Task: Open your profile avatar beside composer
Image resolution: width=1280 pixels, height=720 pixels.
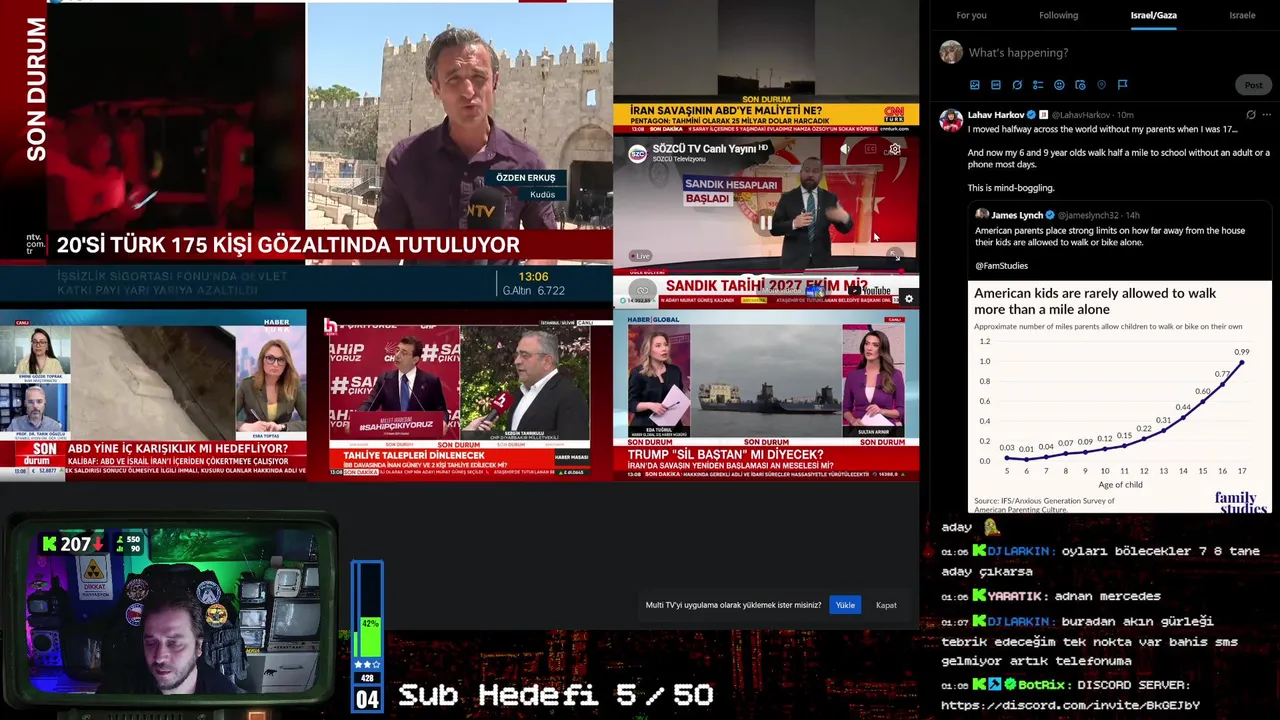Action: (951, 52)
